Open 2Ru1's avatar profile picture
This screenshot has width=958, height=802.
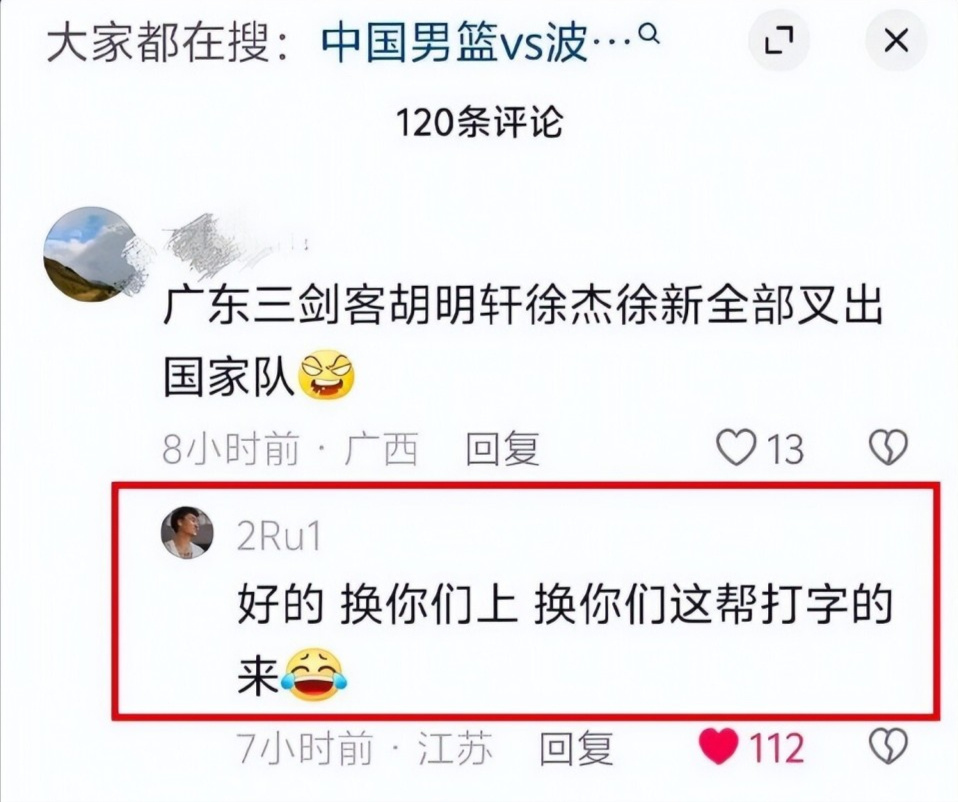(x=188, y=533)
